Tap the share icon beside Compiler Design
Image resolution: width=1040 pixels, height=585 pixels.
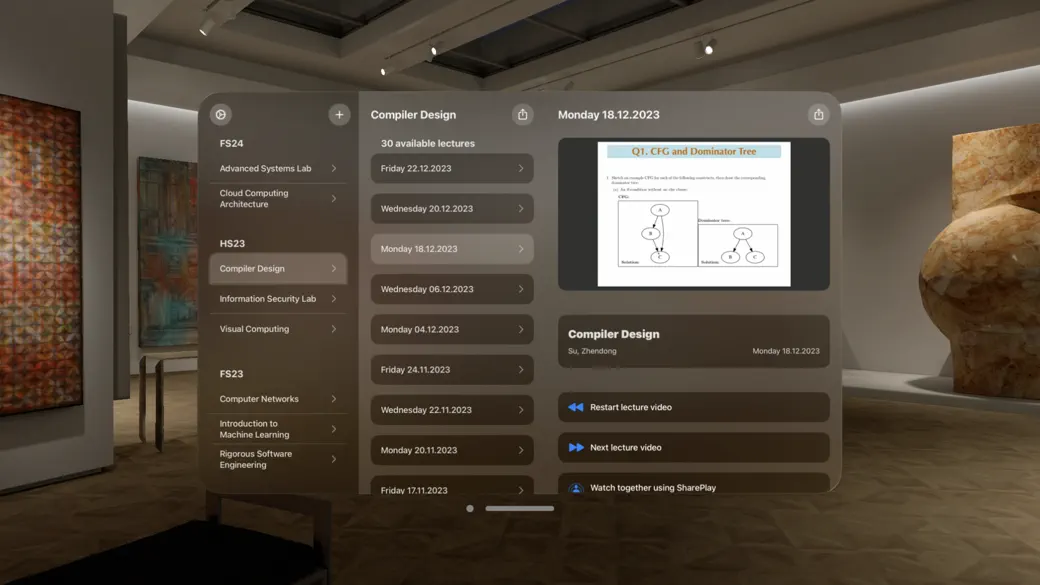tap(522, 114)
